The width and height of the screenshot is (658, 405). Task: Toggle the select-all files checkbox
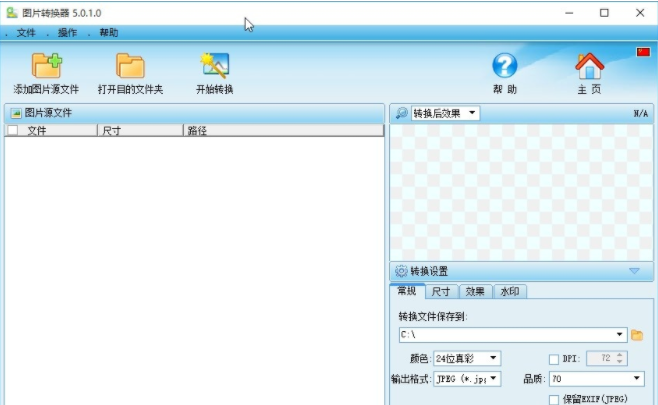(13, 130)
